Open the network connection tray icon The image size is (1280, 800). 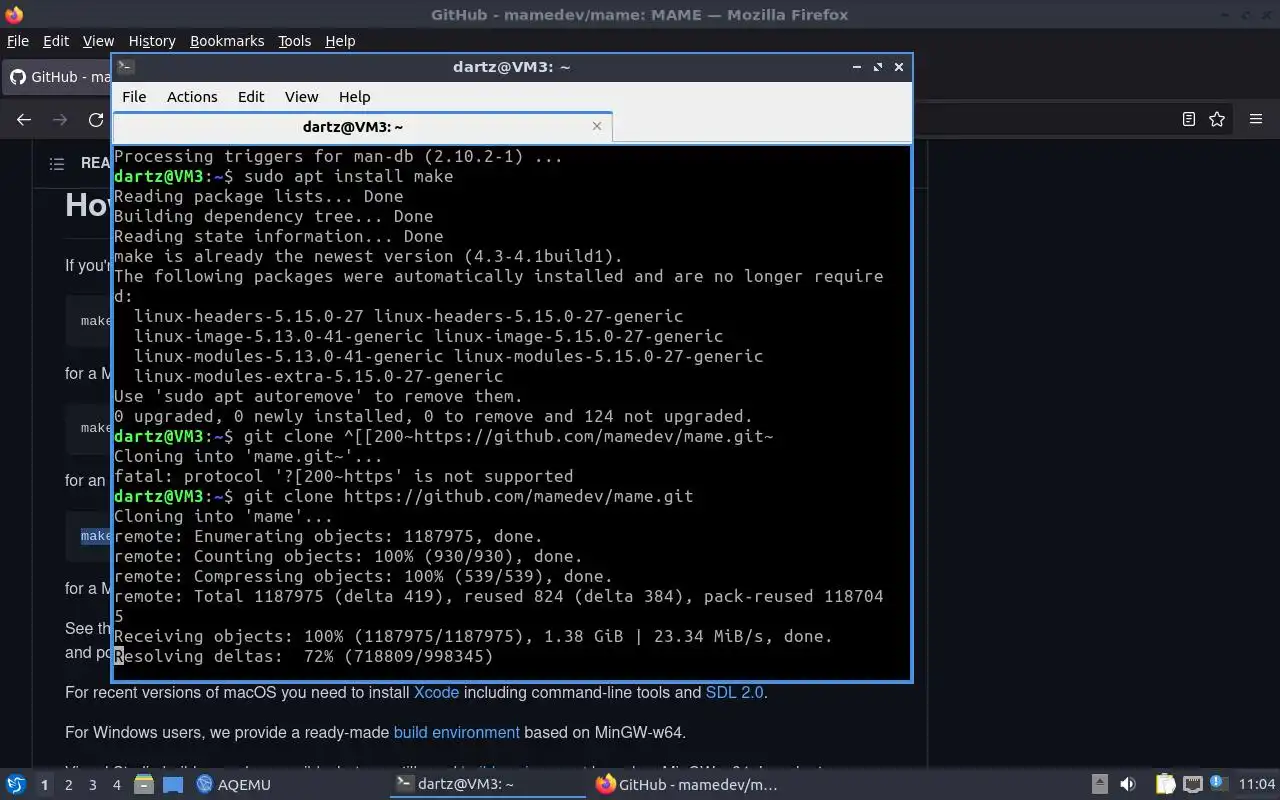click(1192, 784)
